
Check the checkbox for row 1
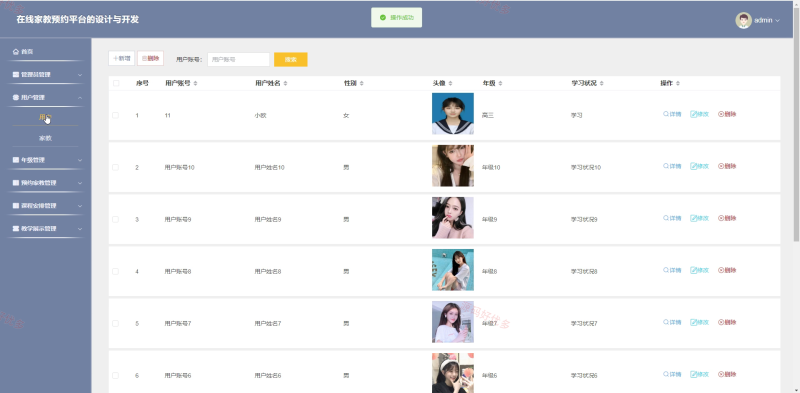(x=115, y=115)
